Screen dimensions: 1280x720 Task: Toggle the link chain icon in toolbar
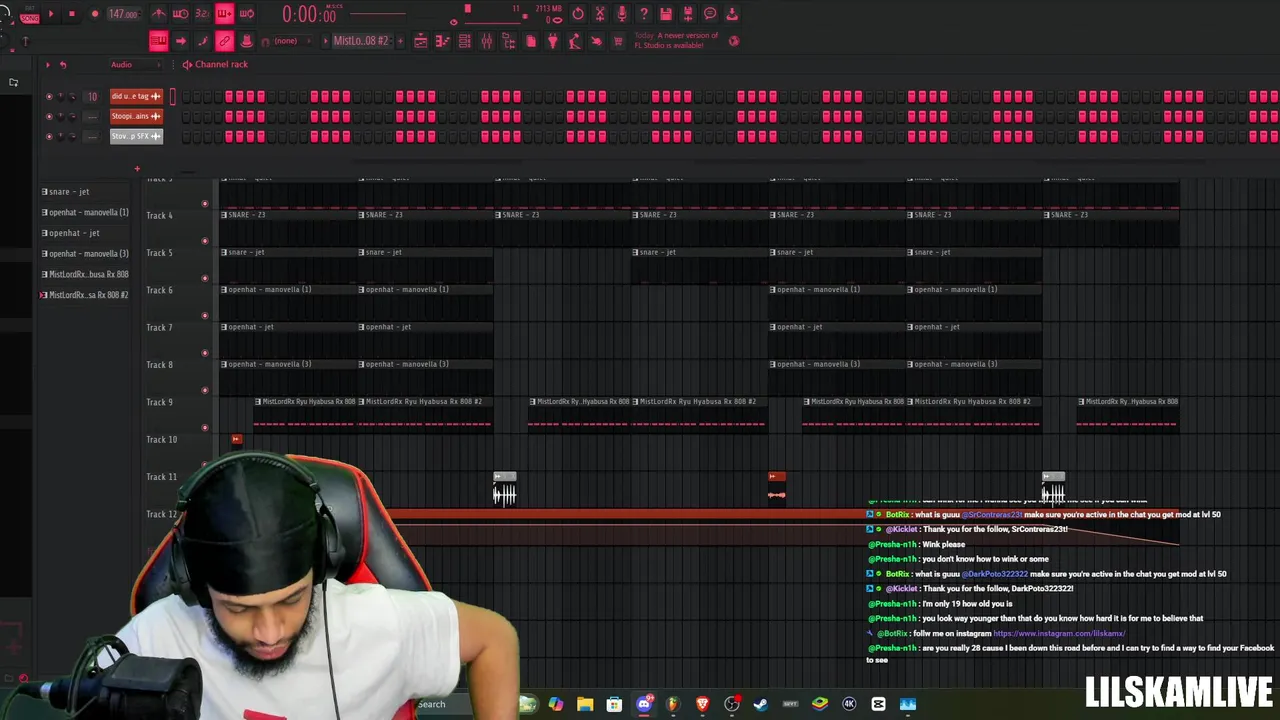(225, 41)
